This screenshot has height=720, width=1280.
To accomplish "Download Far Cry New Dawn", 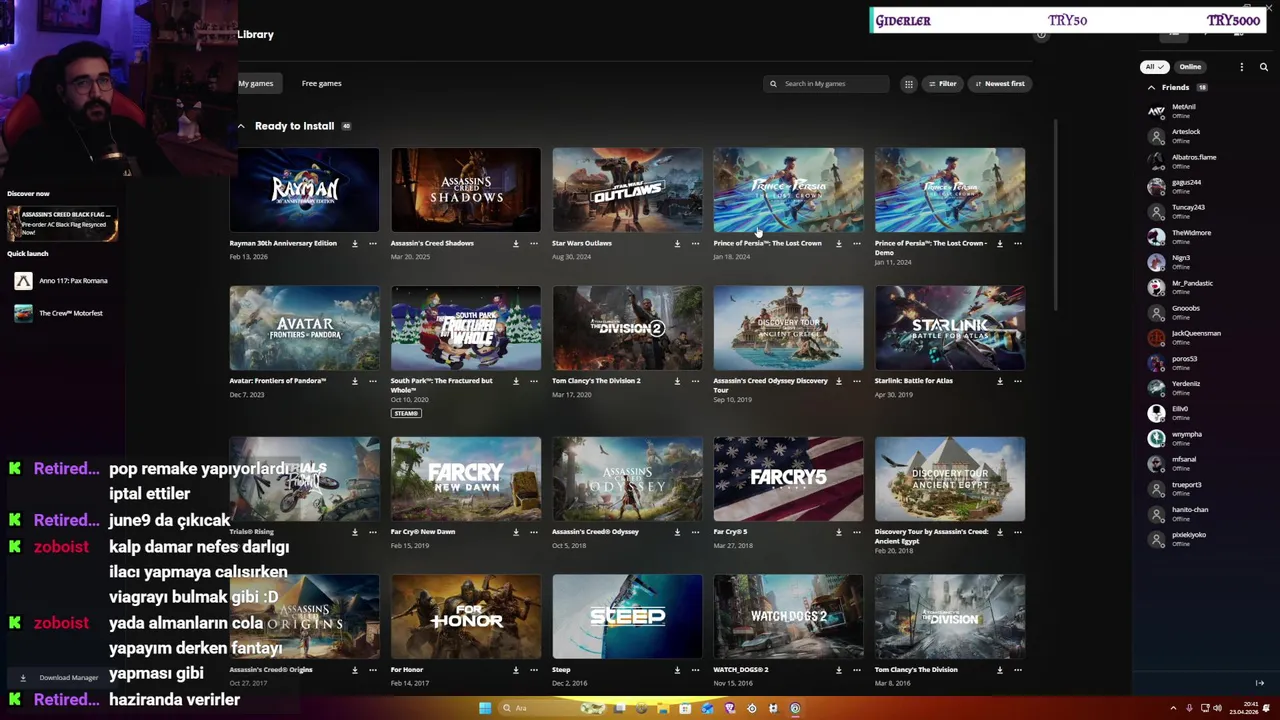I will tap(516, 532).
